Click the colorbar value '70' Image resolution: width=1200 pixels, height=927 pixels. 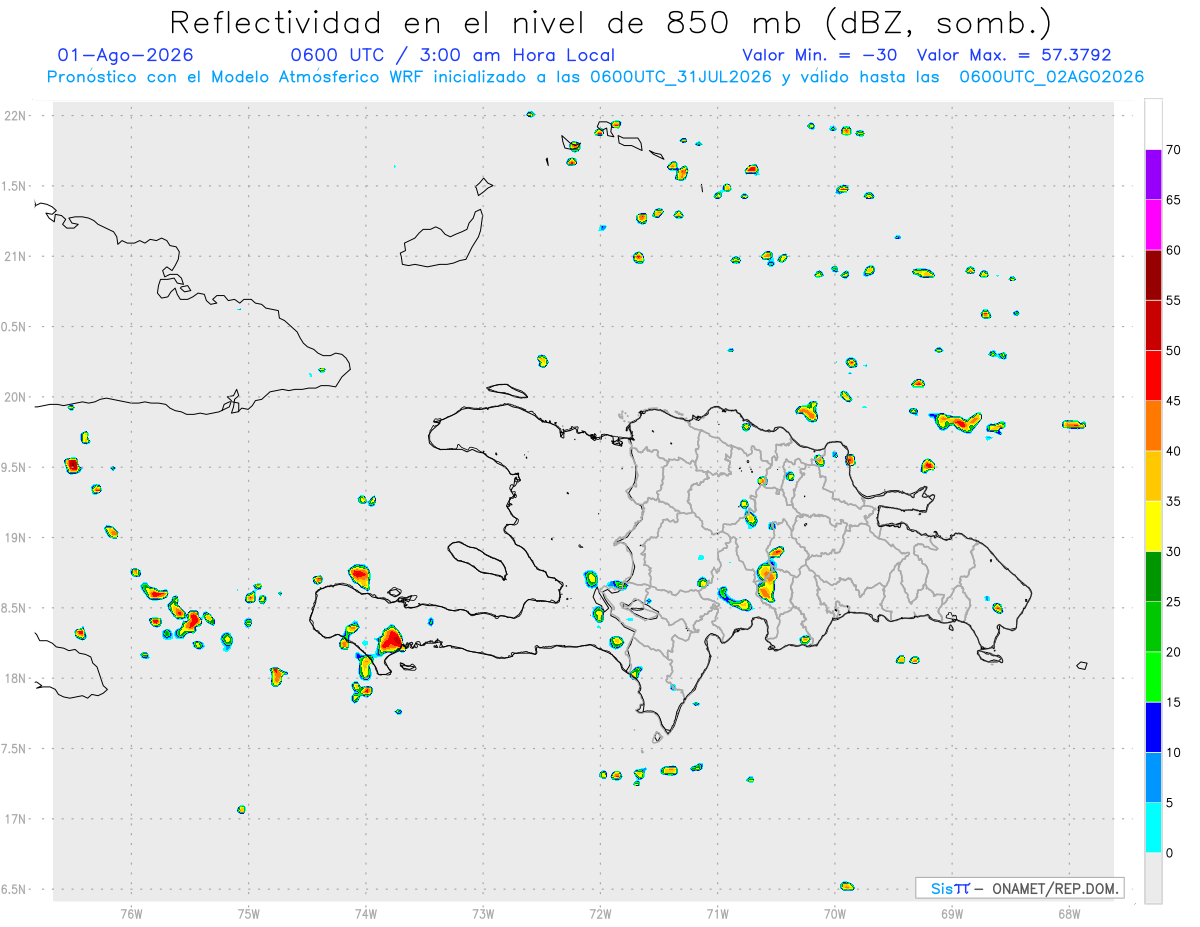1173,150
